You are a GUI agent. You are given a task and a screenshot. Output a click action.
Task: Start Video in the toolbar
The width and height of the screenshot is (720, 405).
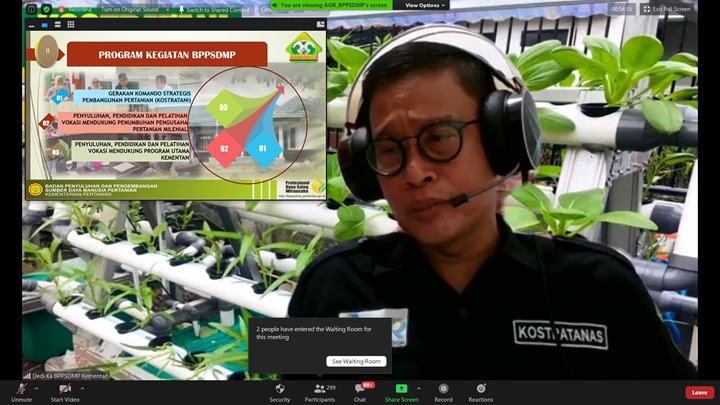pyautogui.click(x=65, y=393)
